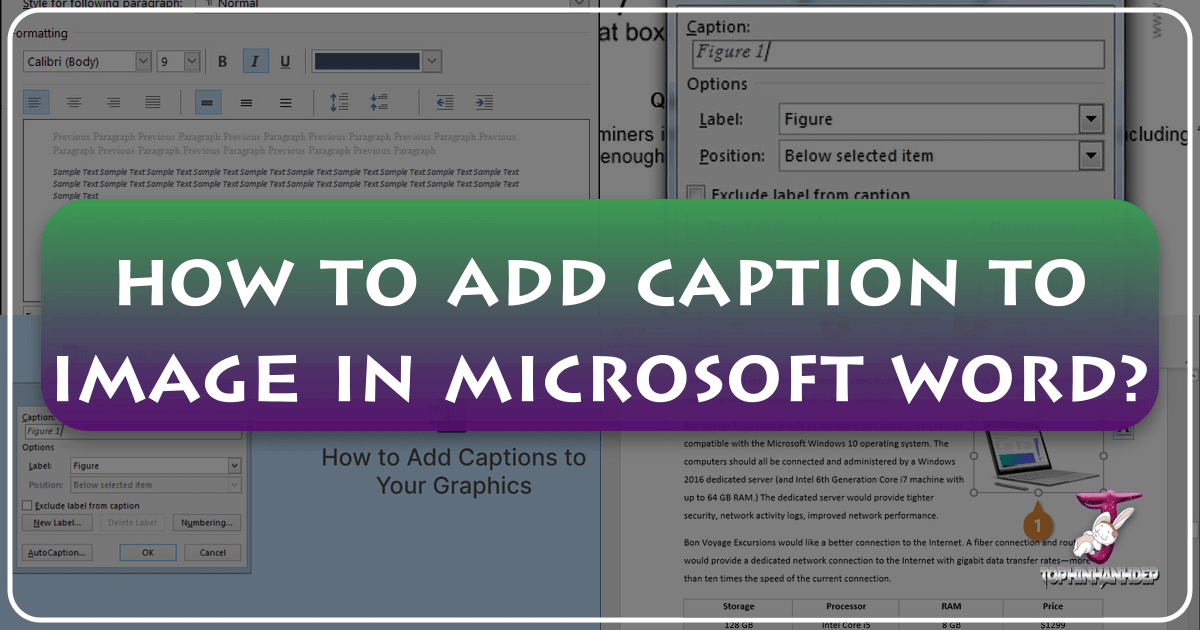Screen dimensions: 1200x630
Task: Open the Numbering dialog button
Action: pyautogui.click(x=207, y=523)
